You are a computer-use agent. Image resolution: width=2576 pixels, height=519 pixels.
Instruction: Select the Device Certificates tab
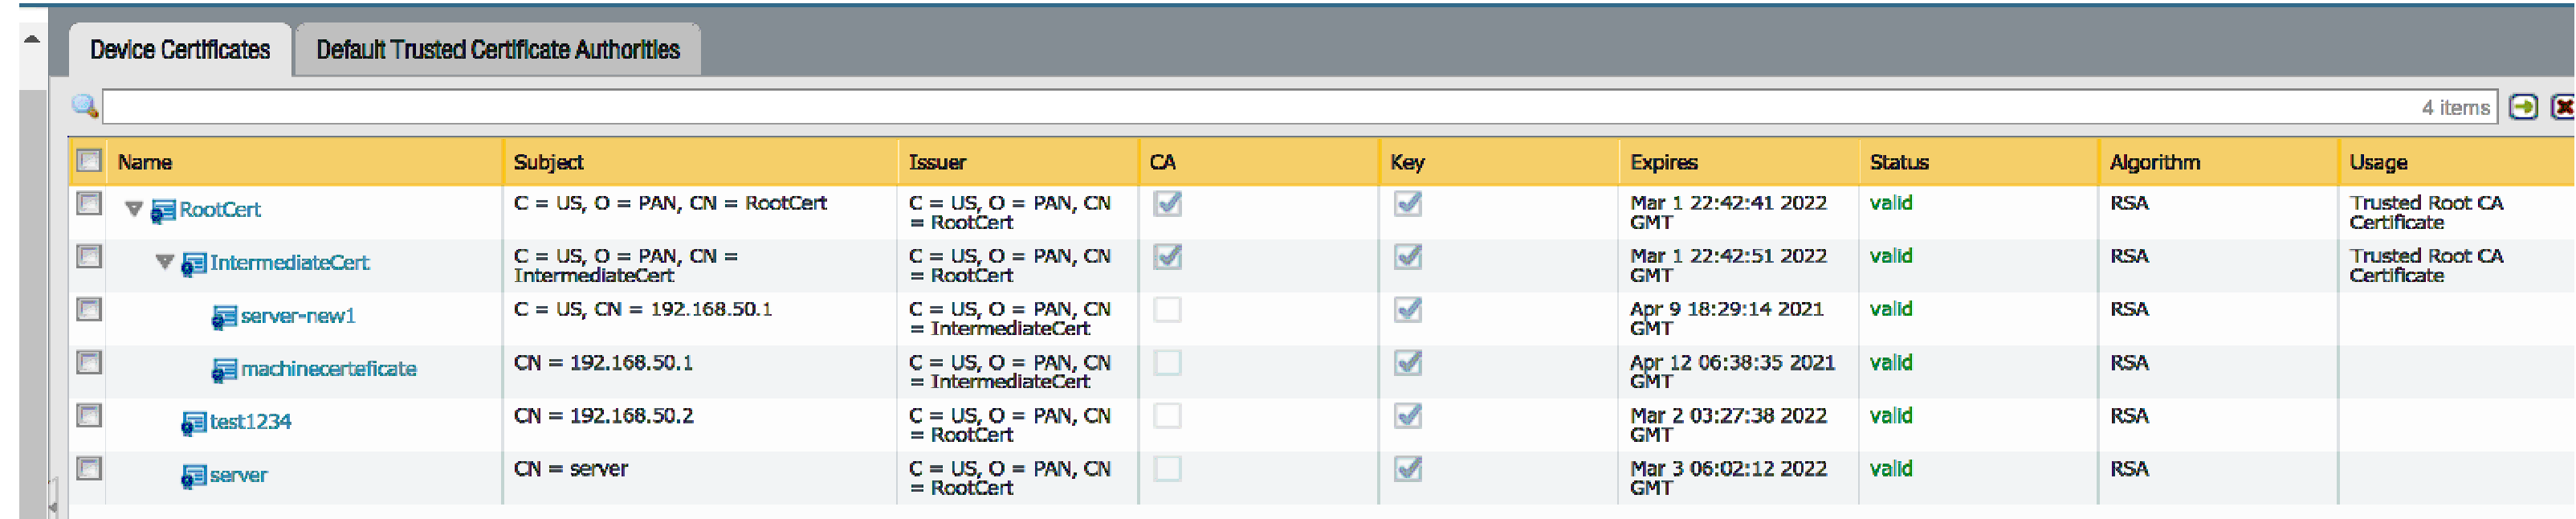click(180, 50)
